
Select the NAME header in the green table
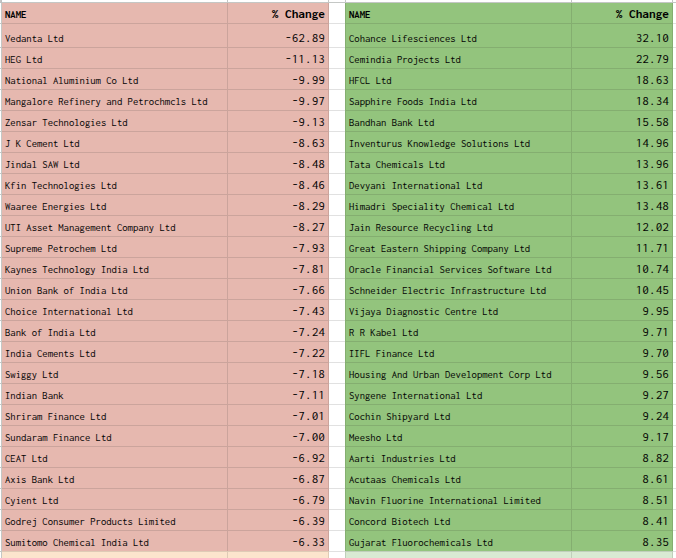458,14
